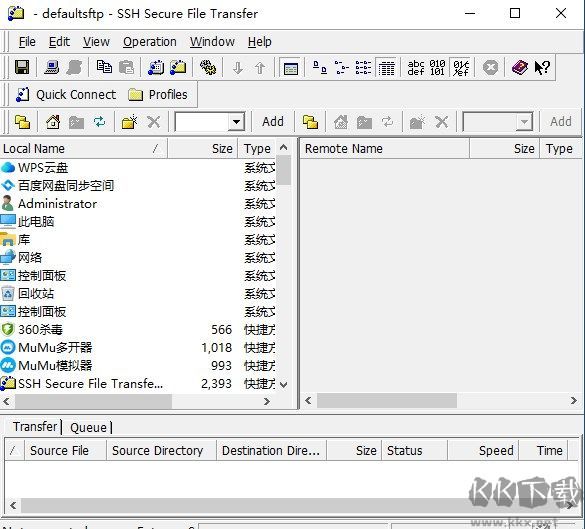
Task: Click remote Add favorite button
Action: pos(561,122)
